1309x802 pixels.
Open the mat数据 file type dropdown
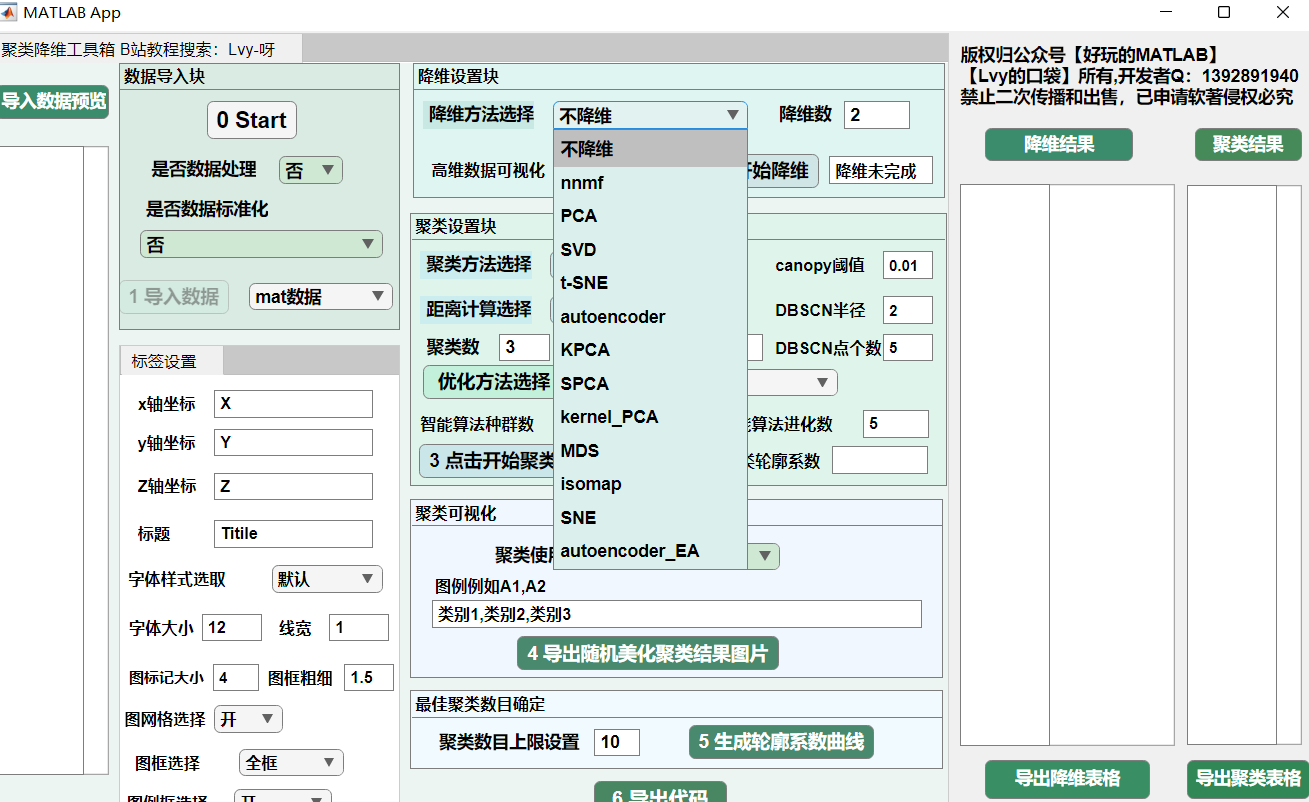pos(320,296)
